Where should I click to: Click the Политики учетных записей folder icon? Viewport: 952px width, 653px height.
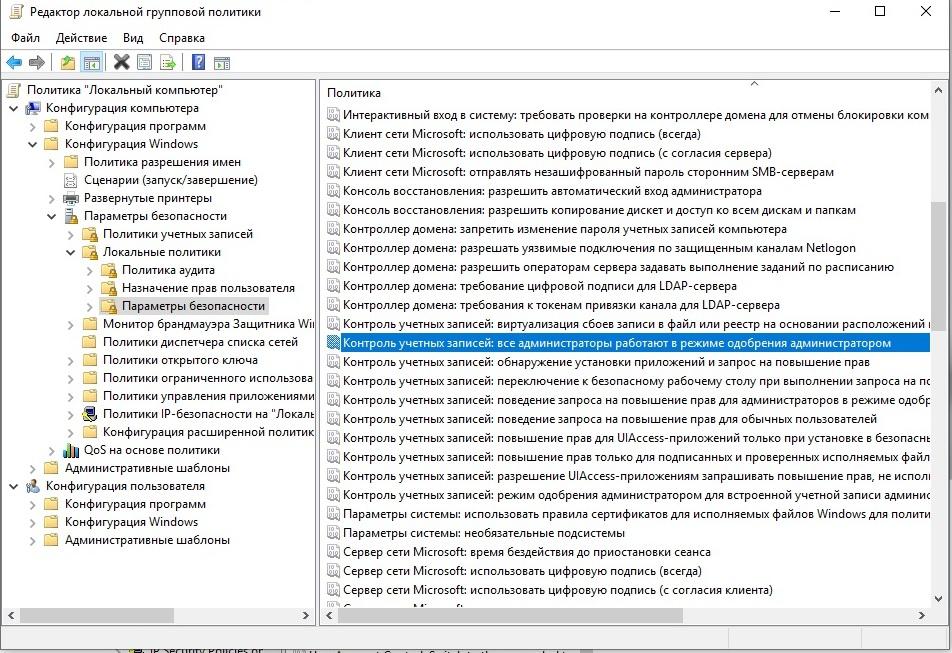click(x=90, y=234)
